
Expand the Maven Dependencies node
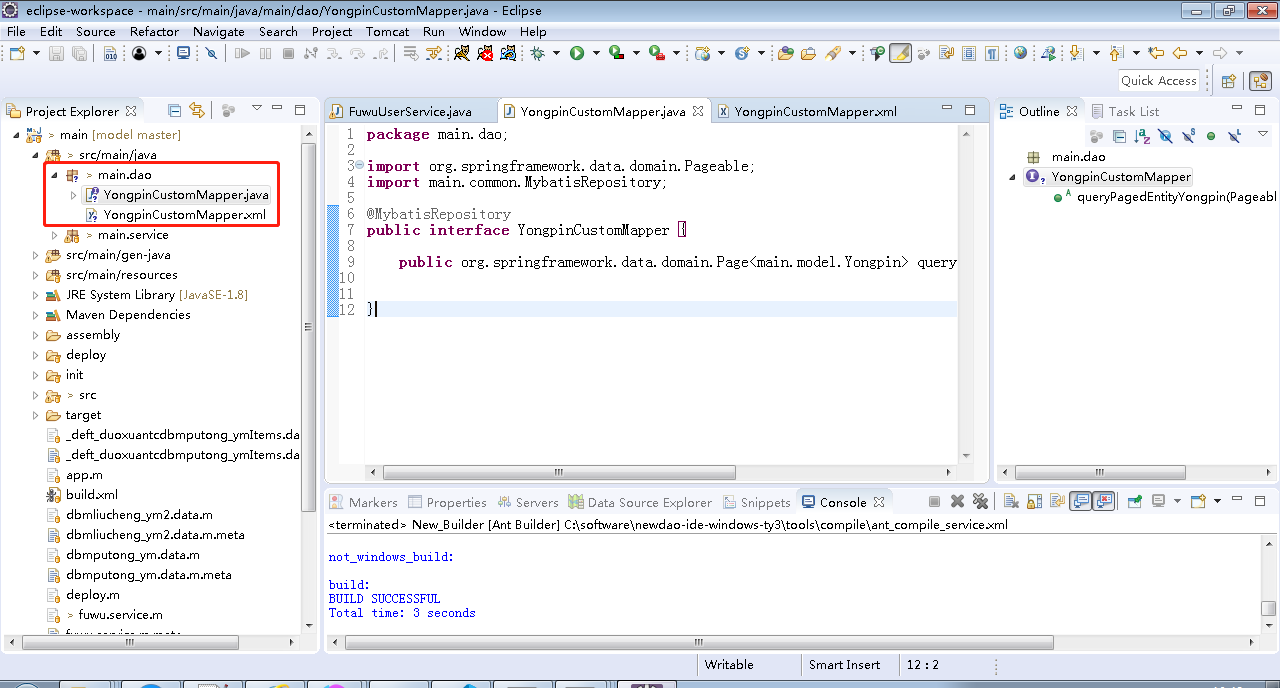pos(37,315)
